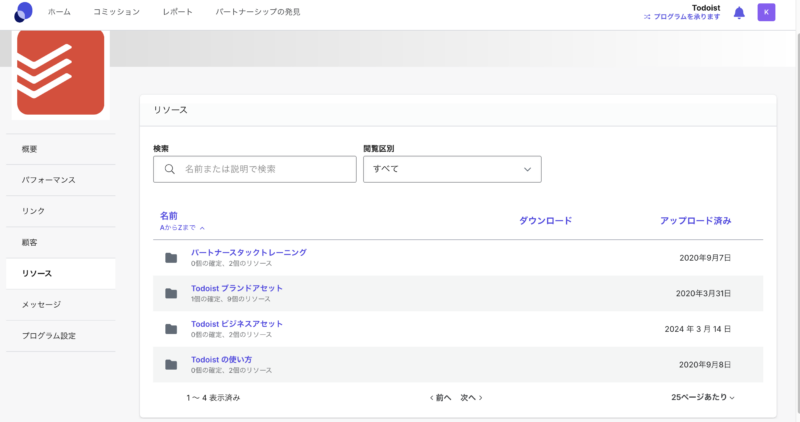This screenshot has height=422, width=800.
Task: Click the search magnifier icon
Action: pyautogui.click(x=169, y=170)
